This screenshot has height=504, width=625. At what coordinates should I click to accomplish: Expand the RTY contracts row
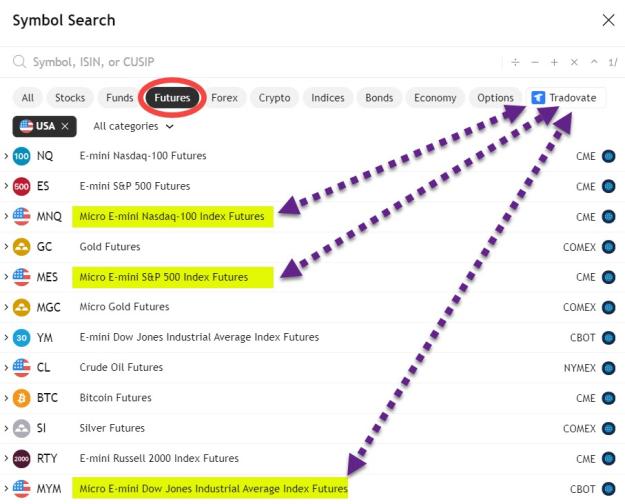click(6, 459)
